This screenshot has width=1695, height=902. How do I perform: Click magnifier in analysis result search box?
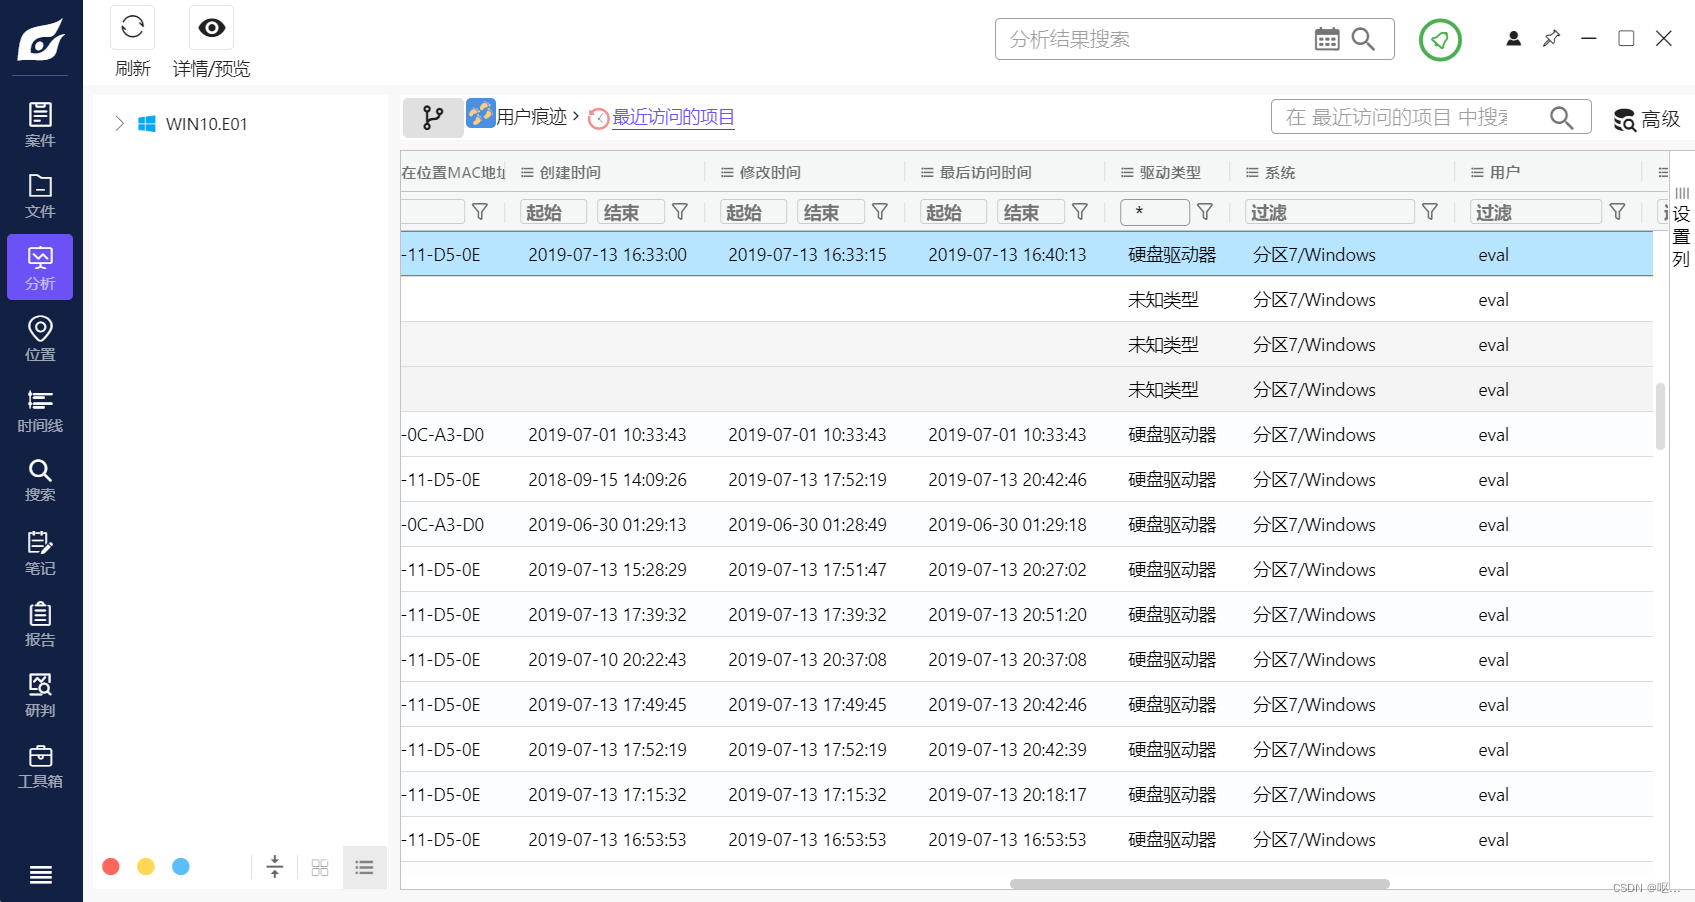click(1363, 39)
